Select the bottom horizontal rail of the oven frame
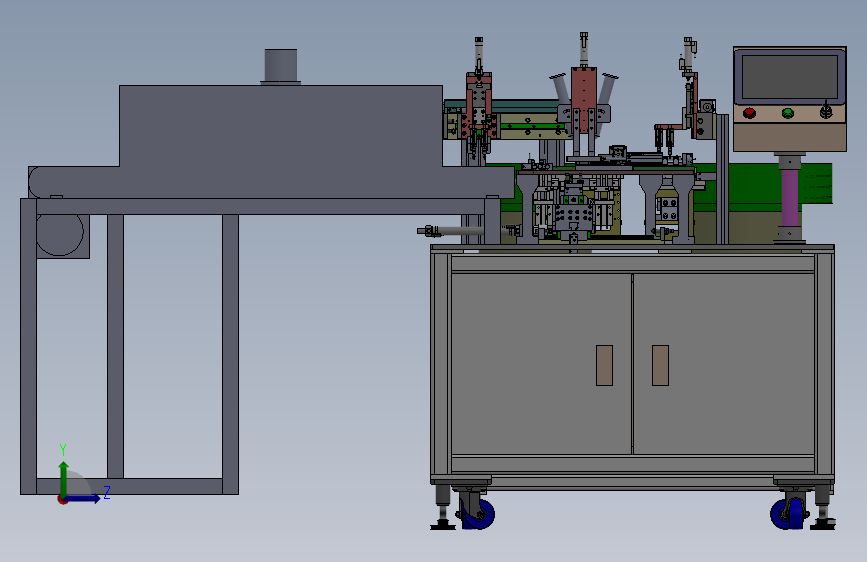Image resolution: width=867 pixels, height=562 pixels. click(129, 487)
